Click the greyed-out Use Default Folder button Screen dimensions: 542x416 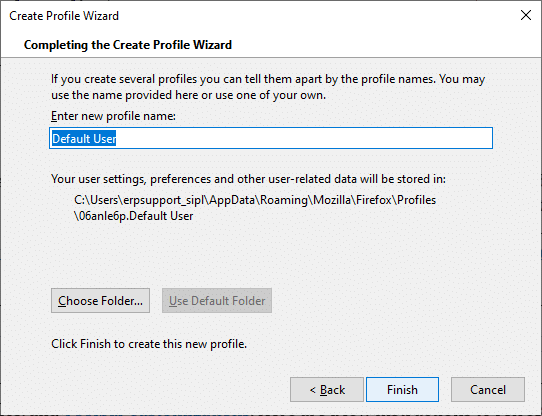[x=217, y=301]
